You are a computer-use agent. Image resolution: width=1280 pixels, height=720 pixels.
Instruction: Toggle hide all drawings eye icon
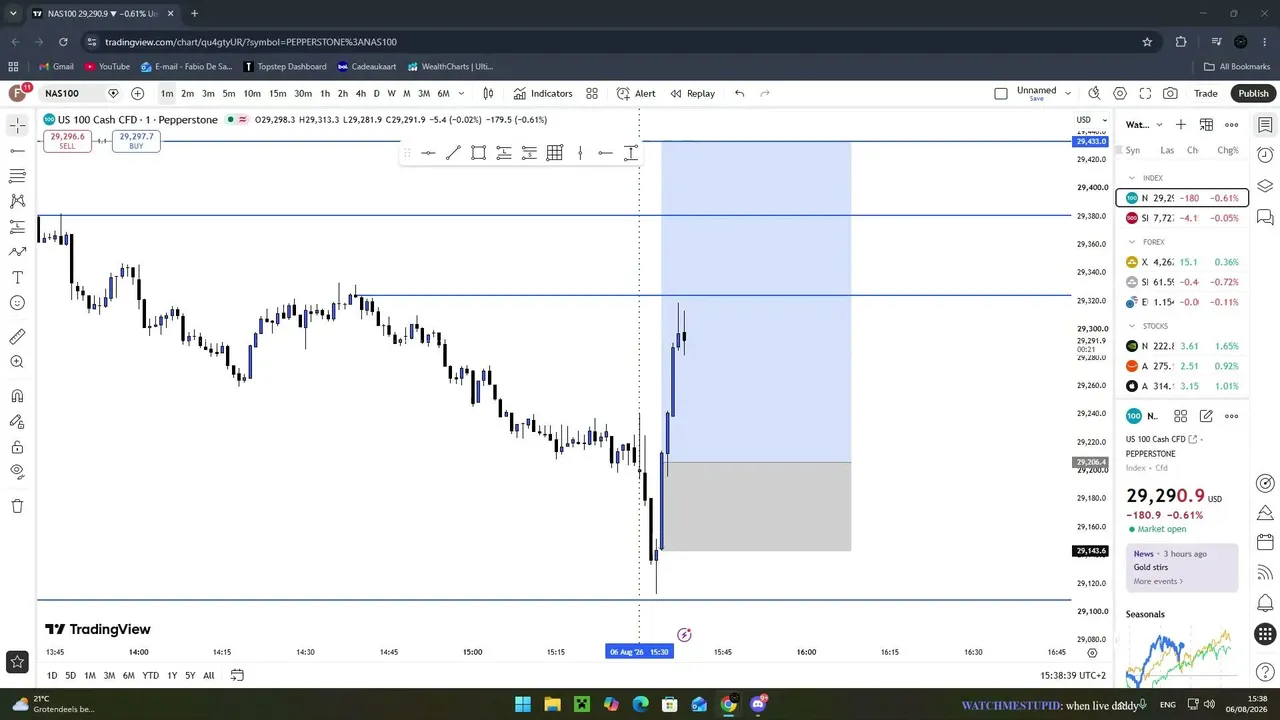[x=17, y=472]
